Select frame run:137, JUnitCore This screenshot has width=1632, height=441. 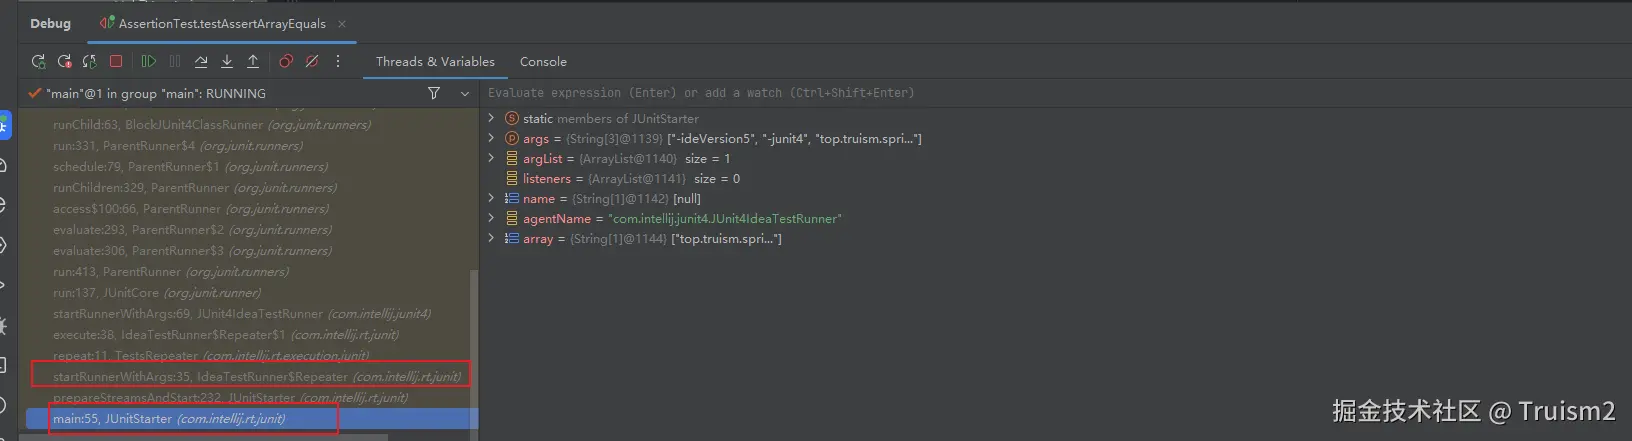click(250, 293)
